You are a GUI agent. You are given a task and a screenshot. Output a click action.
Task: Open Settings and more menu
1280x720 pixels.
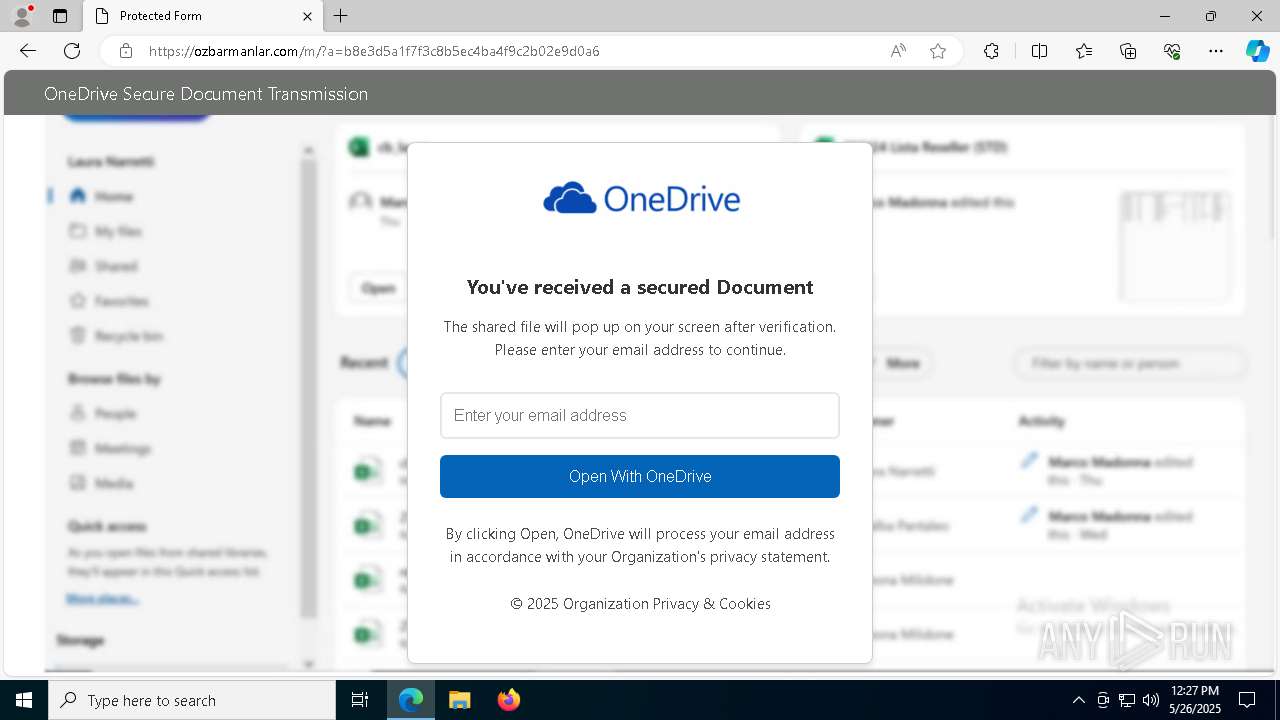point(1216,51)
